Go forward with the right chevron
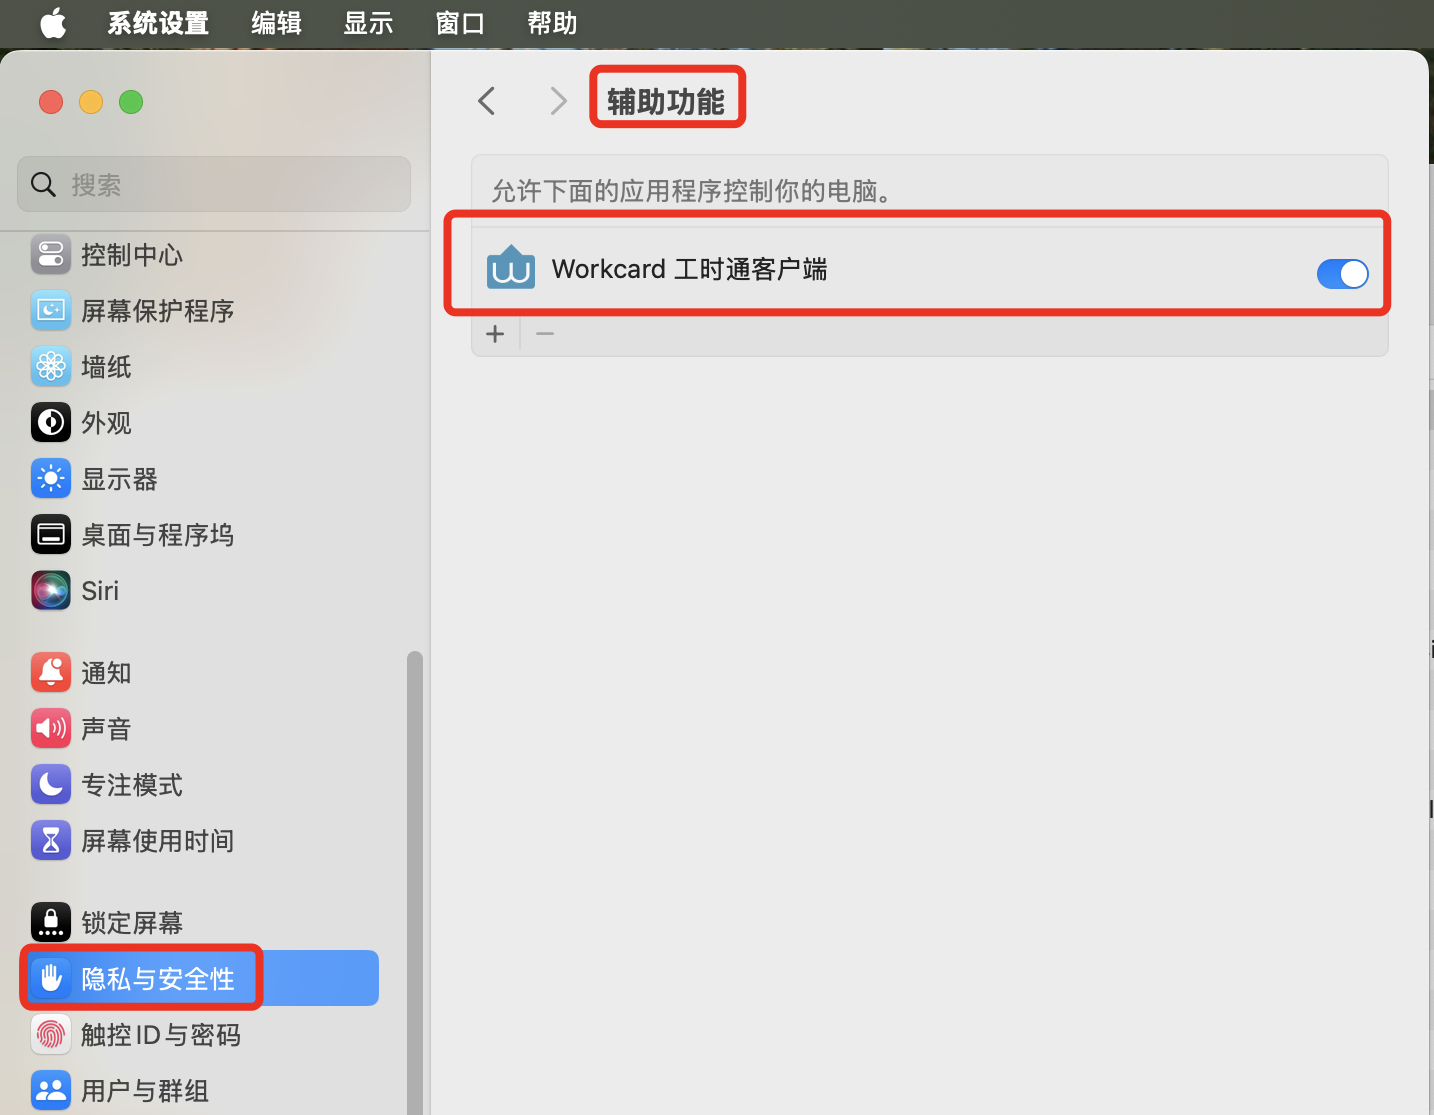The width and height of the screenshot is (1434, 1115). click(x=558, y=101)
